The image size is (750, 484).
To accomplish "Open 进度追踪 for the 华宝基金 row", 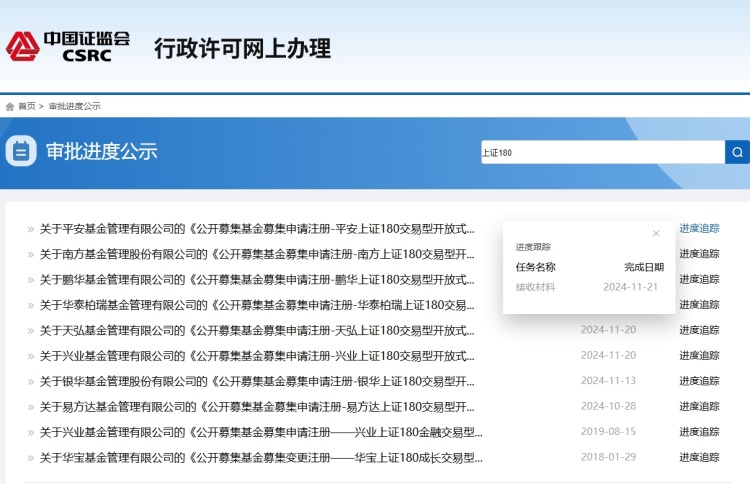I will pos(699,457).
